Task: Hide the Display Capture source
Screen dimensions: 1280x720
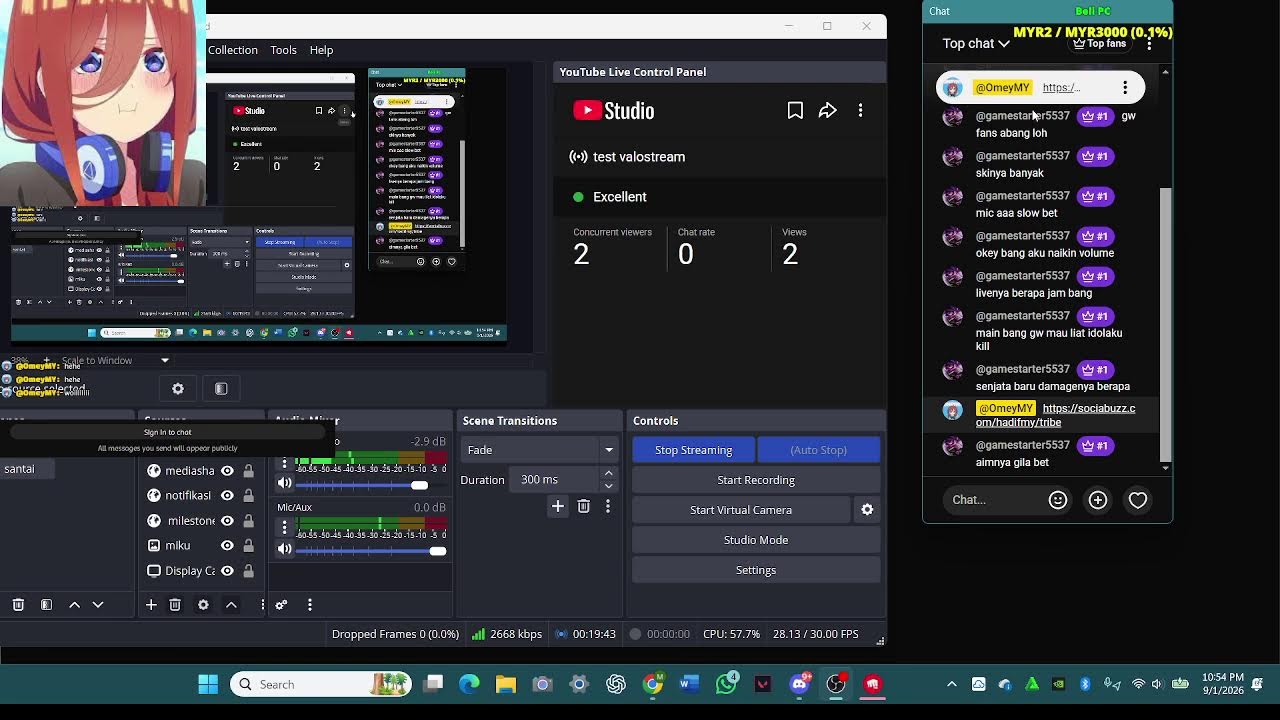Action: click(227, 571)
